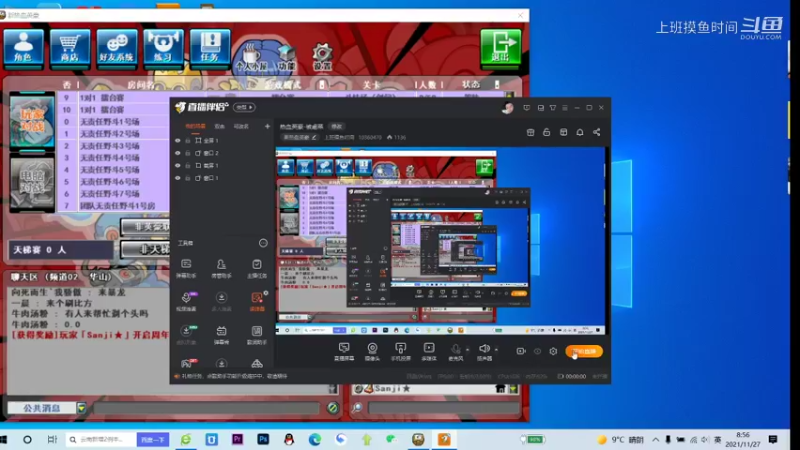Open the game 设置 gear icon
The width and height of the screenshot is (800, 450).
pos(322,57)
